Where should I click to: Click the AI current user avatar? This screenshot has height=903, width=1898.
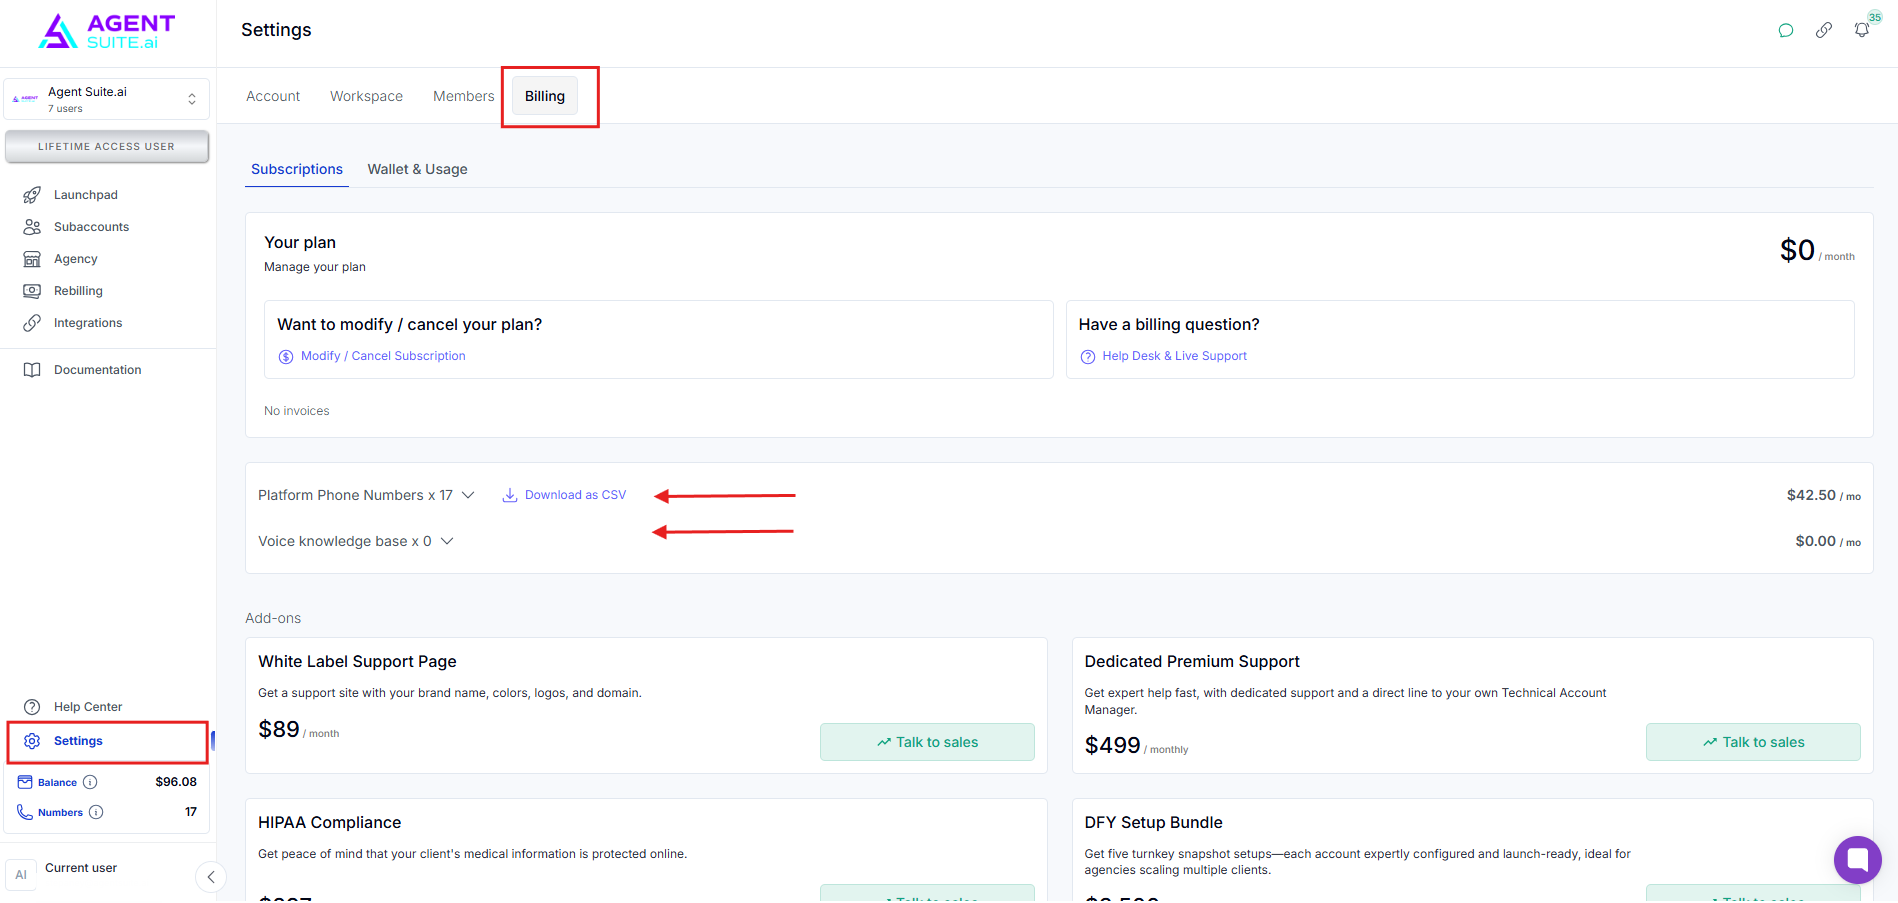[x=21, y=875]
